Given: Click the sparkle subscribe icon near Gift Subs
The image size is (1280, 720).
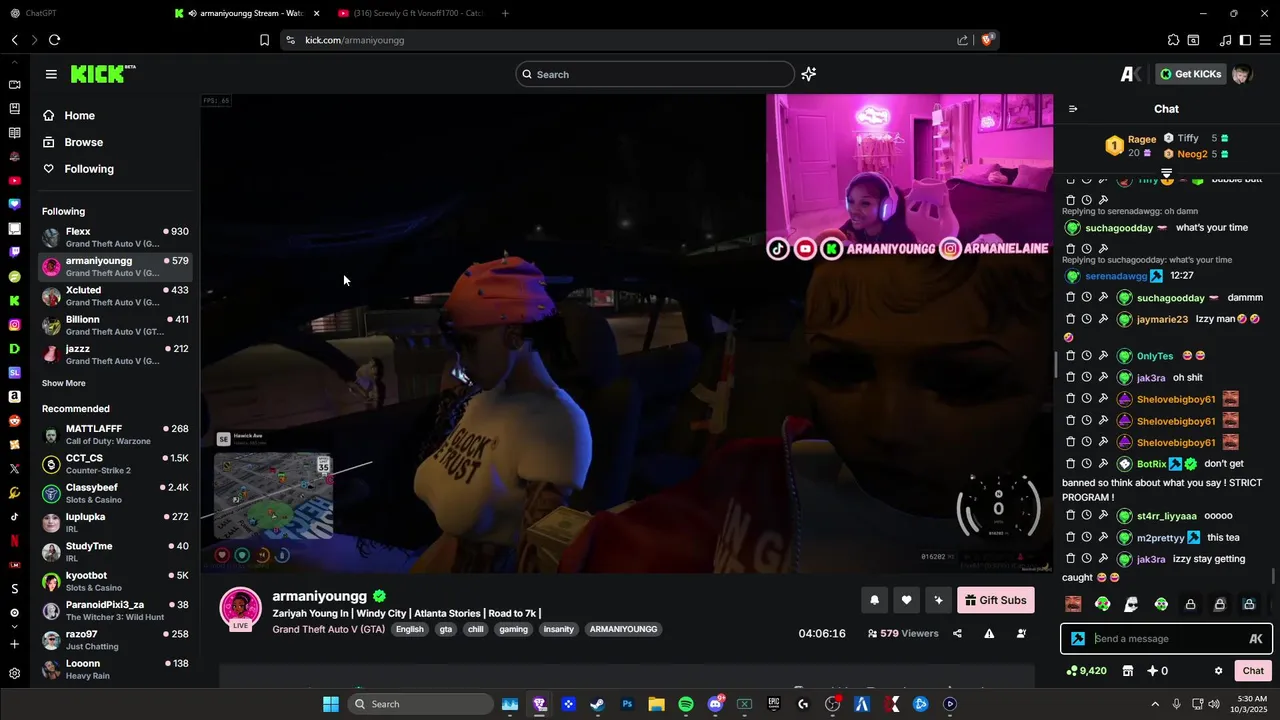Looking at the screenshot, I should pyautogui.click(x=938, y=600).
